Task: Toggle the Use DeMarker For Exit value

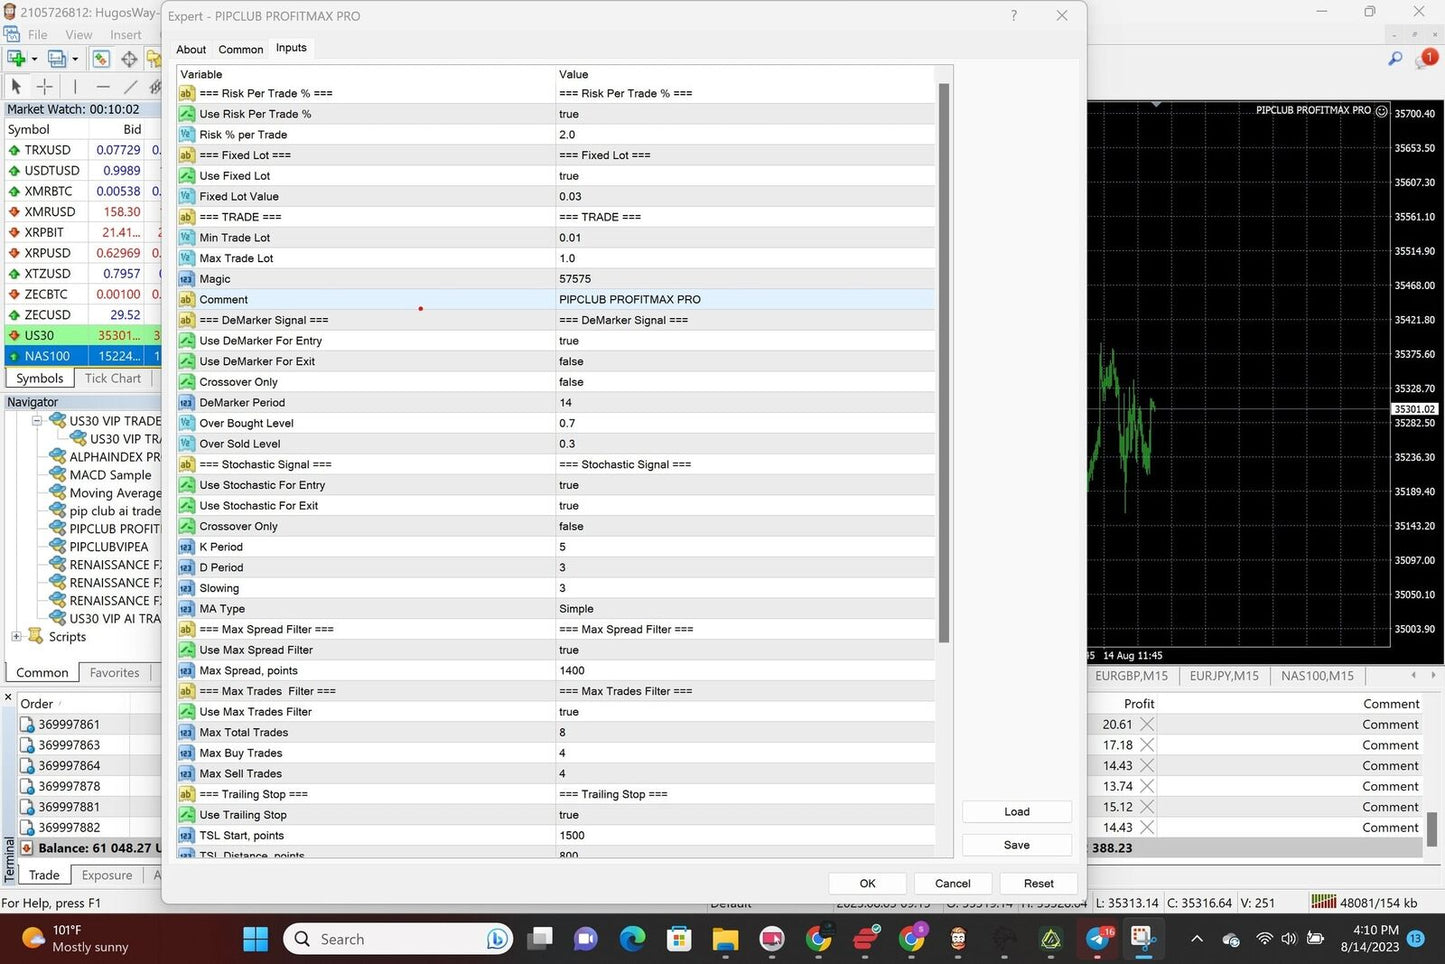Action: [x=571, y=362]
